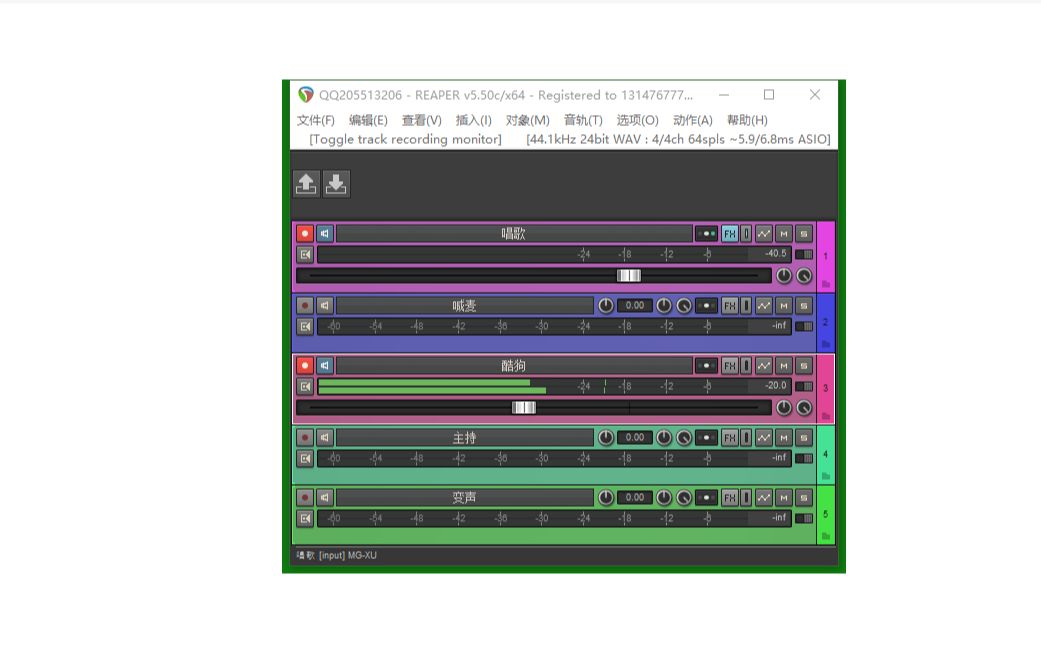This screenshot has height=650, width=1041.
Task: Adjust the volume fader on 唱歌 track
Action: pos(628,276)
